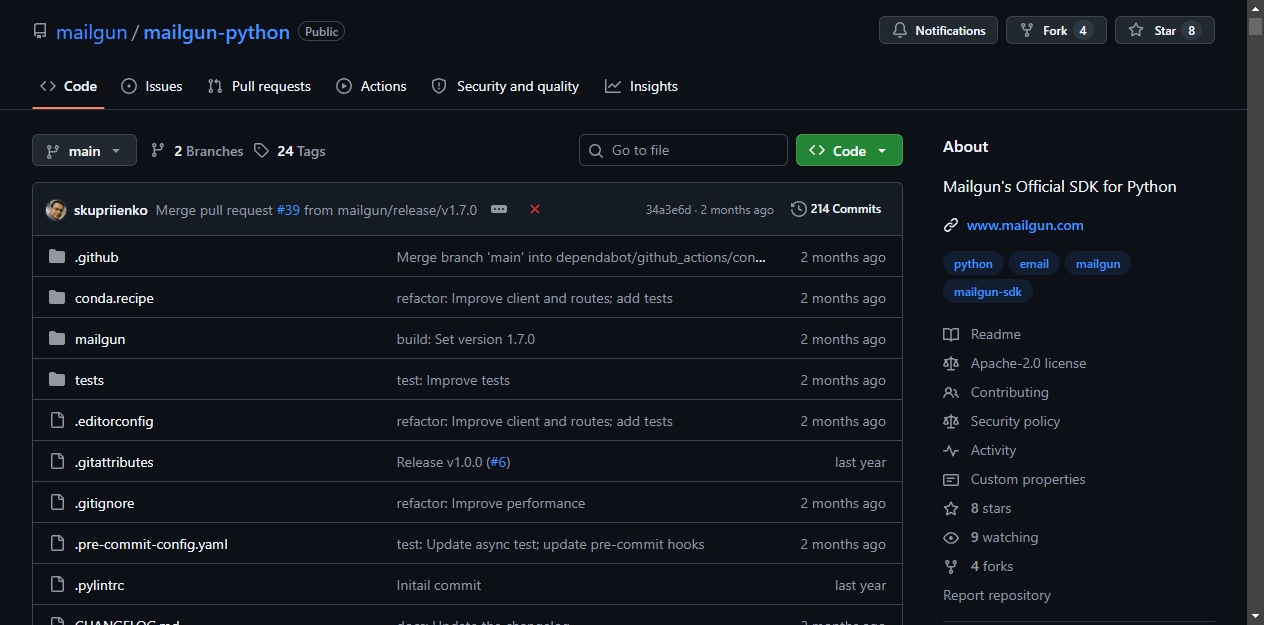Image resolution: width=1264 pixels, height=625 pixels.
Task: Click the Go to file search field
Action: [x=683, y=150]
